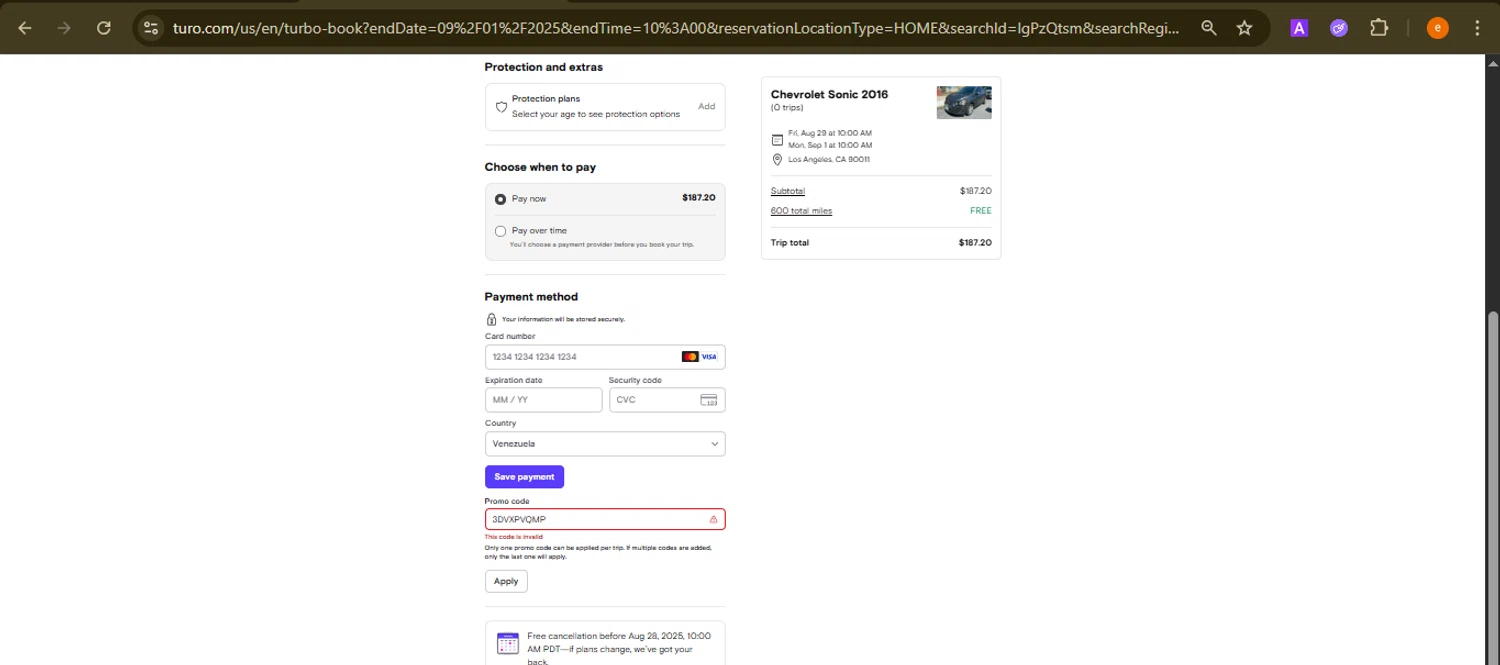Open the 600 total miles link

[801, 211]
